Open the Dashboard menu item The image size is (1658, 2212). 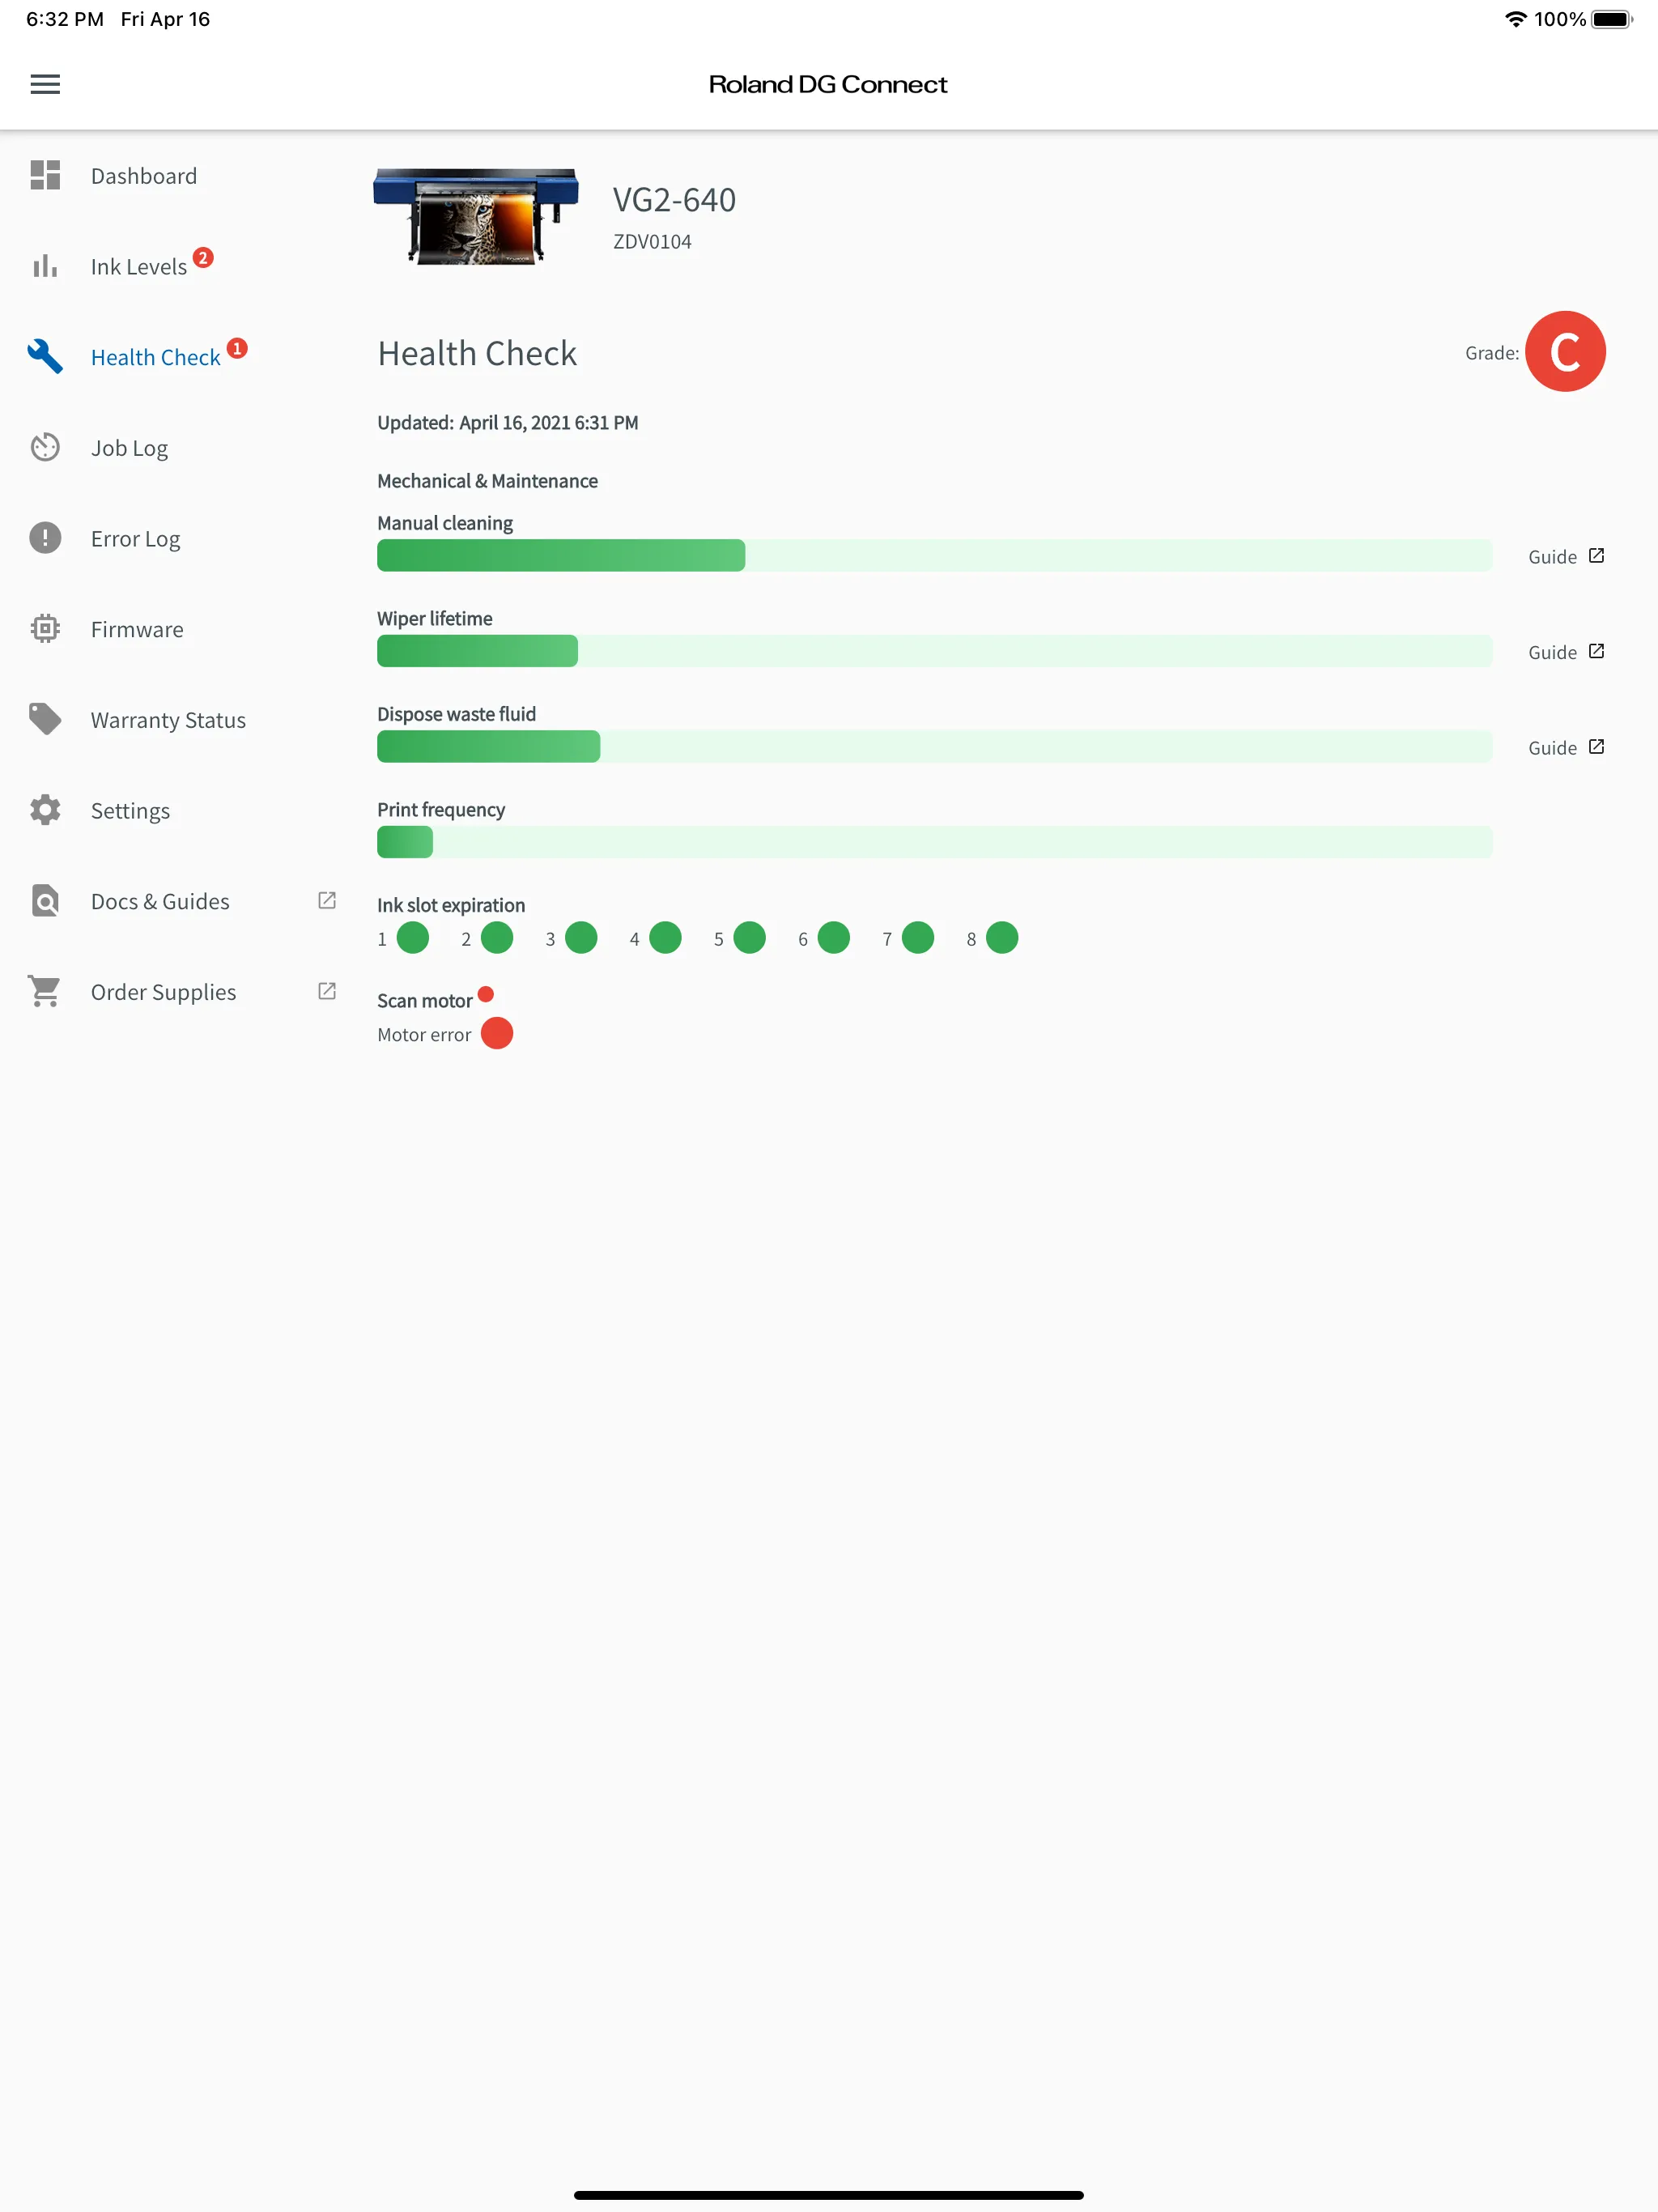(144, 176)
